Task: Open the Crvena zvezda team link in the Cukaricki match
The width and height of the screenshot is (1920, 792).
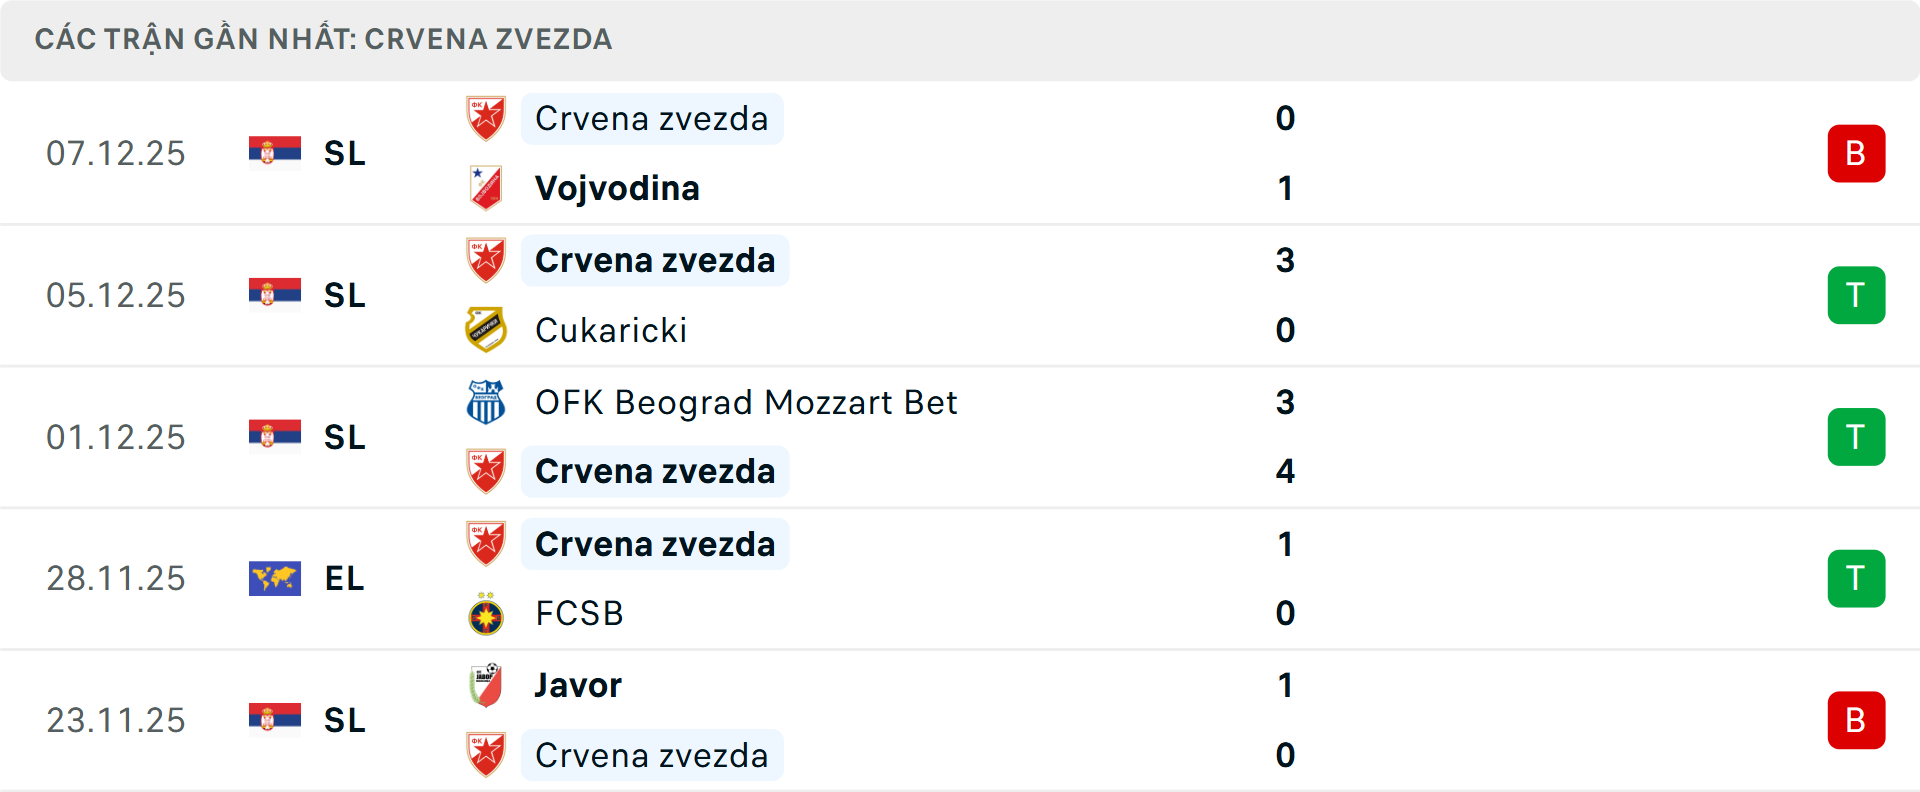Action: point(655,260)
